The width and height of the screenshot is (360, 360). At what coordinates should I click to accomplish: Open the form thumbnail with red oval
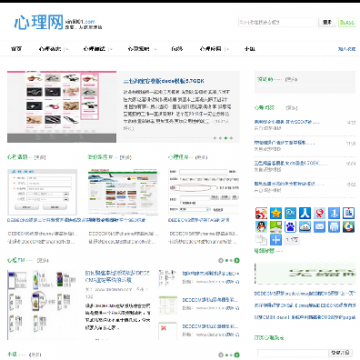point(203,192)
